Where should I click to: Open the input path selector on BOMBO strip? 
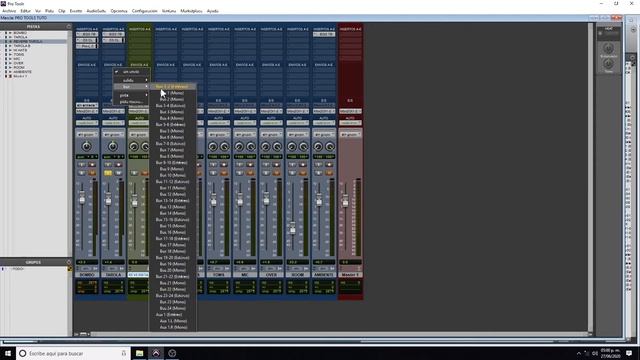(x=87, y=105)
